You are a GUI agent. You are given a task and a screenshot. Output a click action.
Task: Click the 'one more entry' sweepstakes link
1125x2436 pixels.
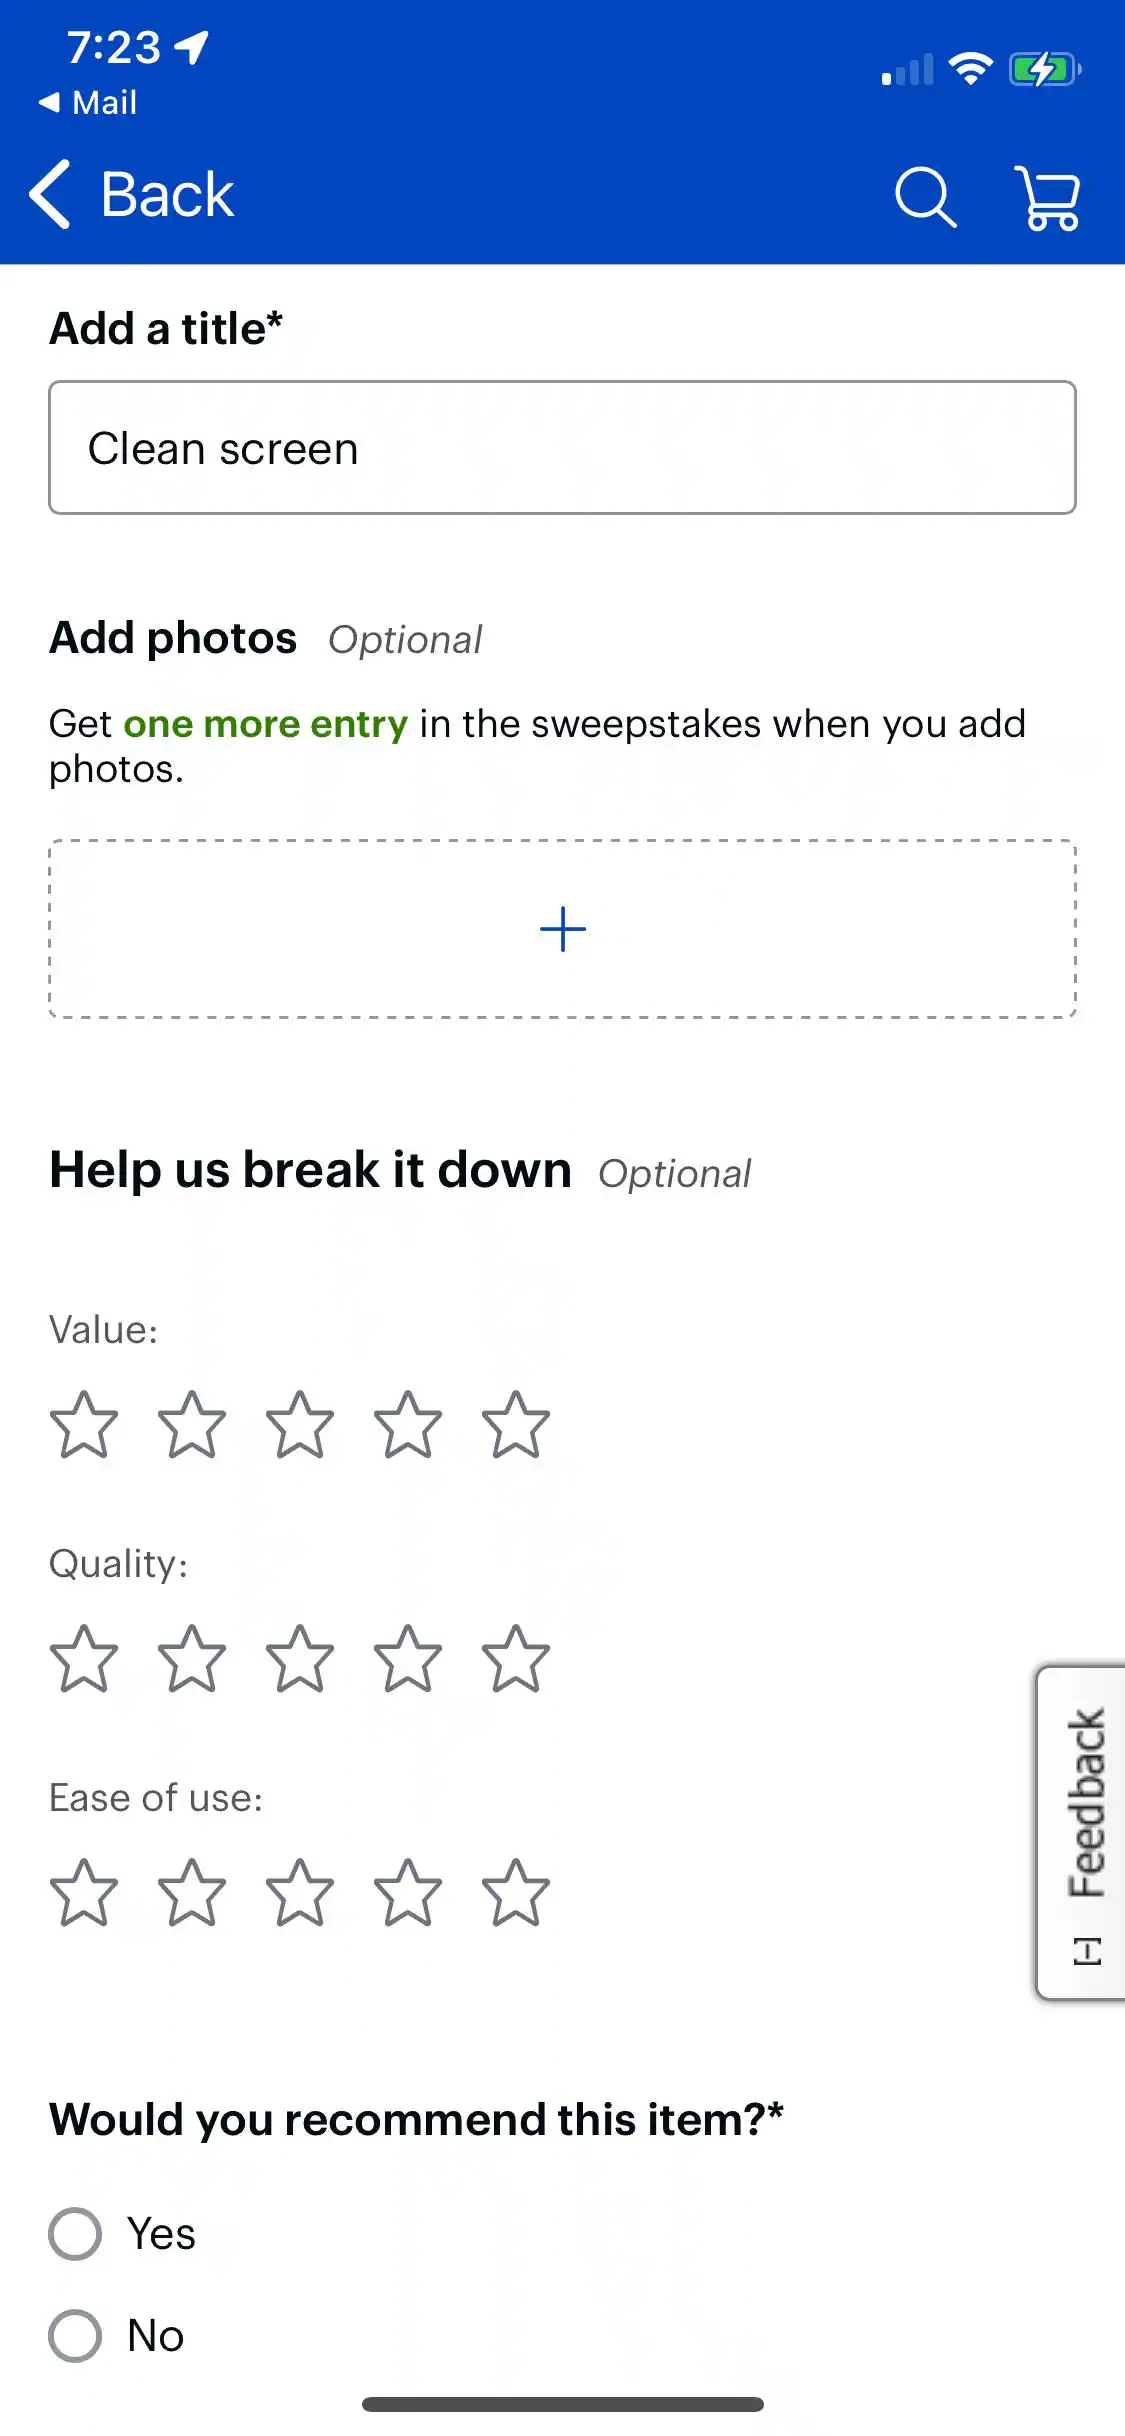(x=265, y=724)
